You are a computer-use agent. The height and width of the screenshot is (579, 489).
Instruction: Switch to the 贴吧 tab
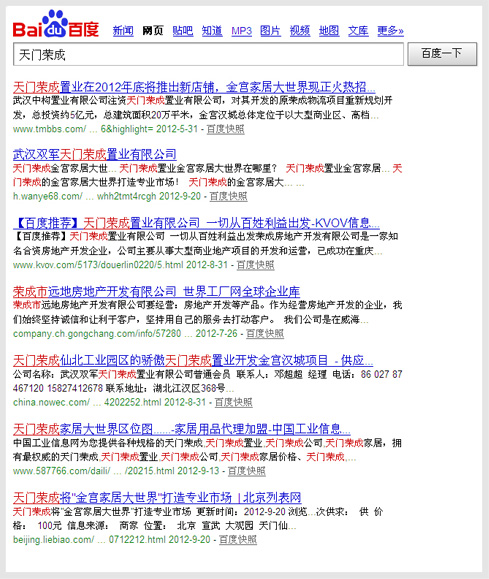point(183,31)
